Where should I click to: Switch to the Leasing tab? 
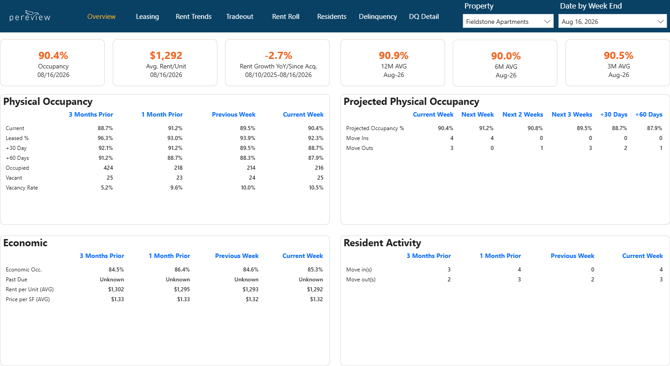(x=147, y=17)
